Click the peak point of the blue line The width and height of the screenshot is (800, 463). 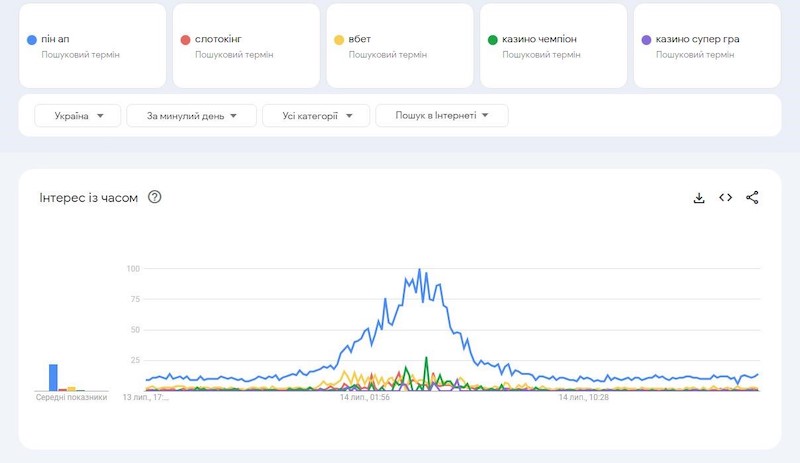point(419,269)
